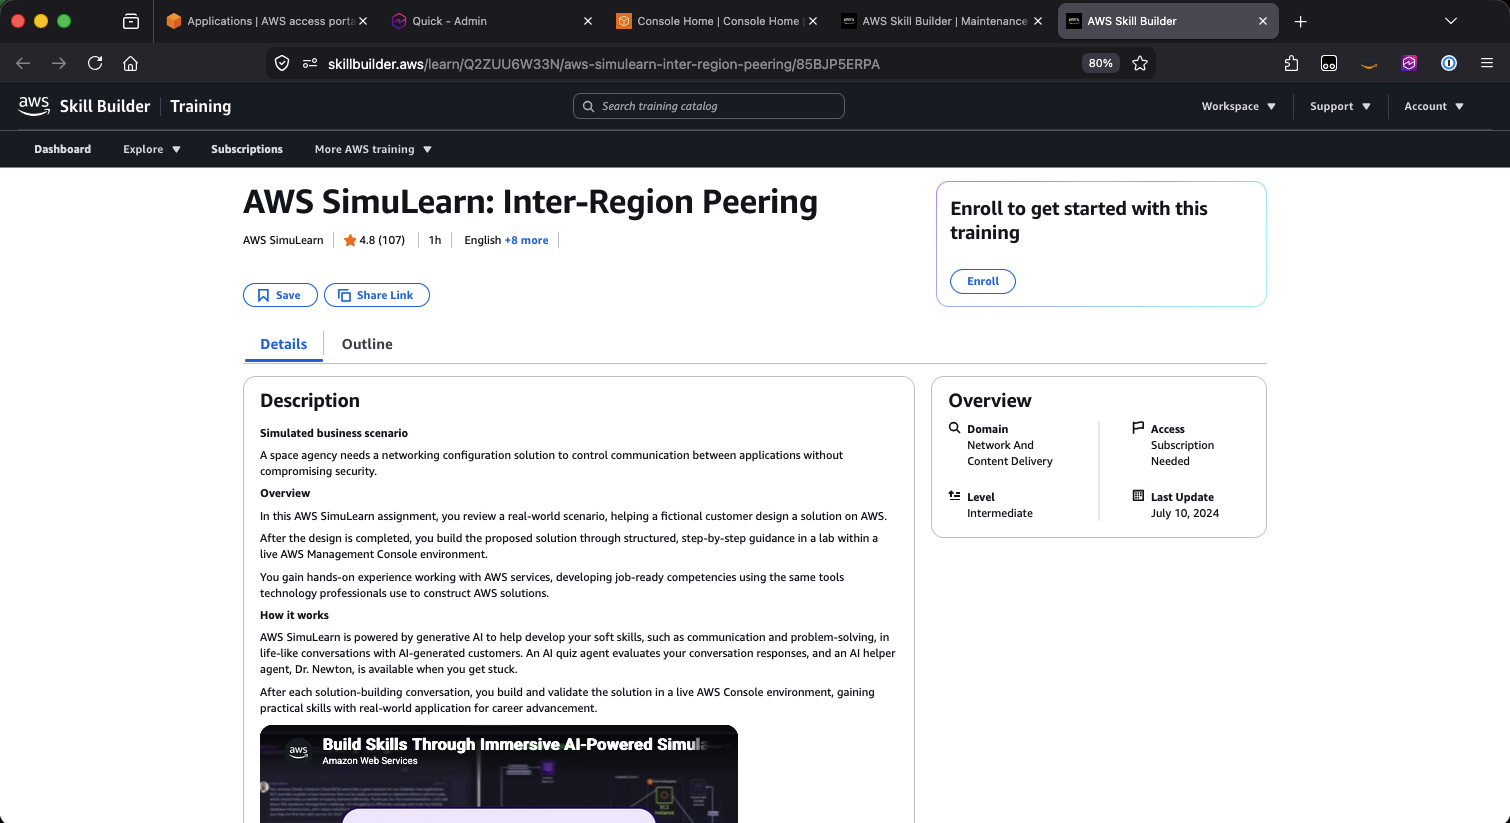This screenshot has height=823, width=1510.
Task: Expand the list all tabs chevron
Action: [x=1451, y=21]
